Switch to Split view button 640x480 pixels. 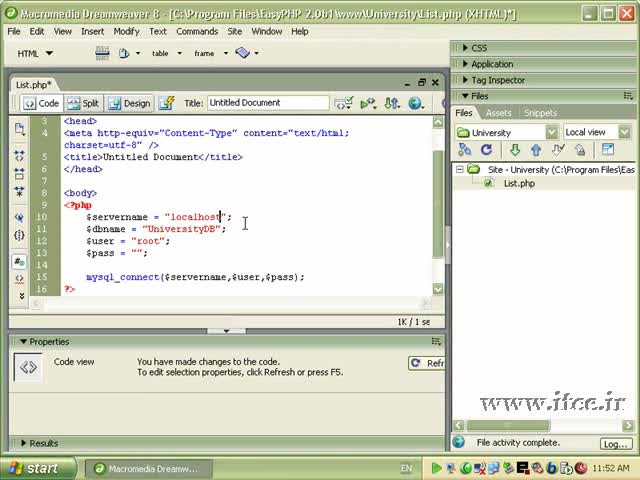pyautogui.click(x=83, y=103)
